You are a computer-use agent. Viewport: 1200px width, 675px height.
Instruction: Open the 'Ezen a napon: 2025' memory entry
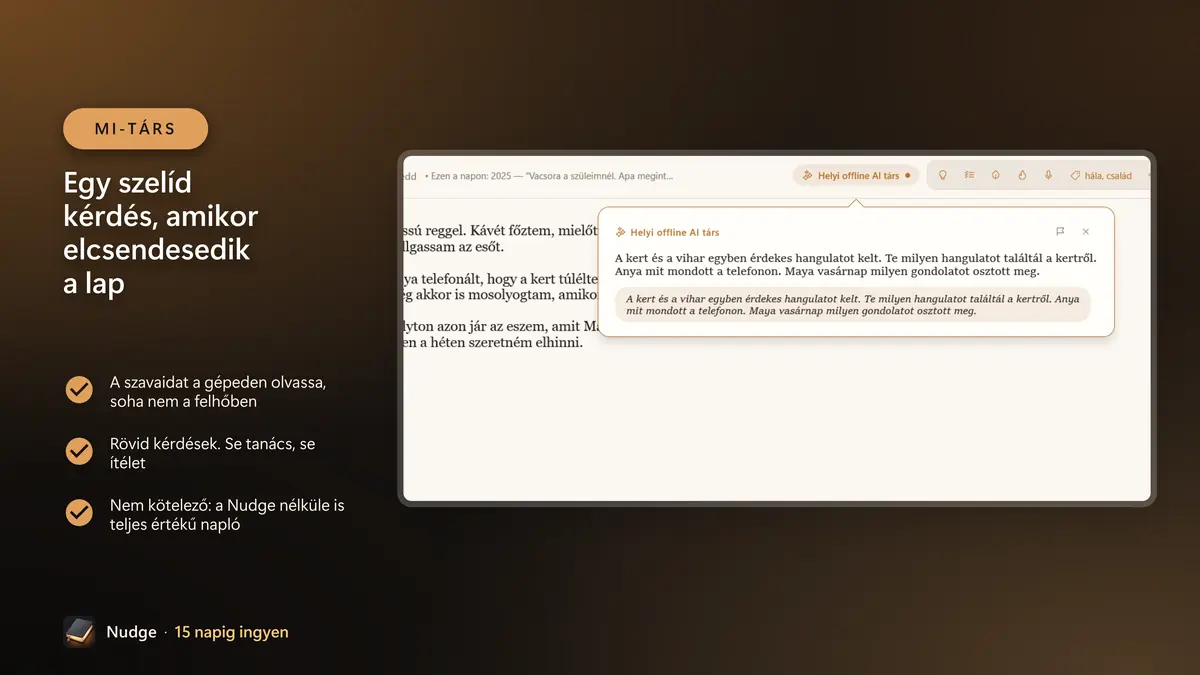pyautogui.click(x=549, y=176)
